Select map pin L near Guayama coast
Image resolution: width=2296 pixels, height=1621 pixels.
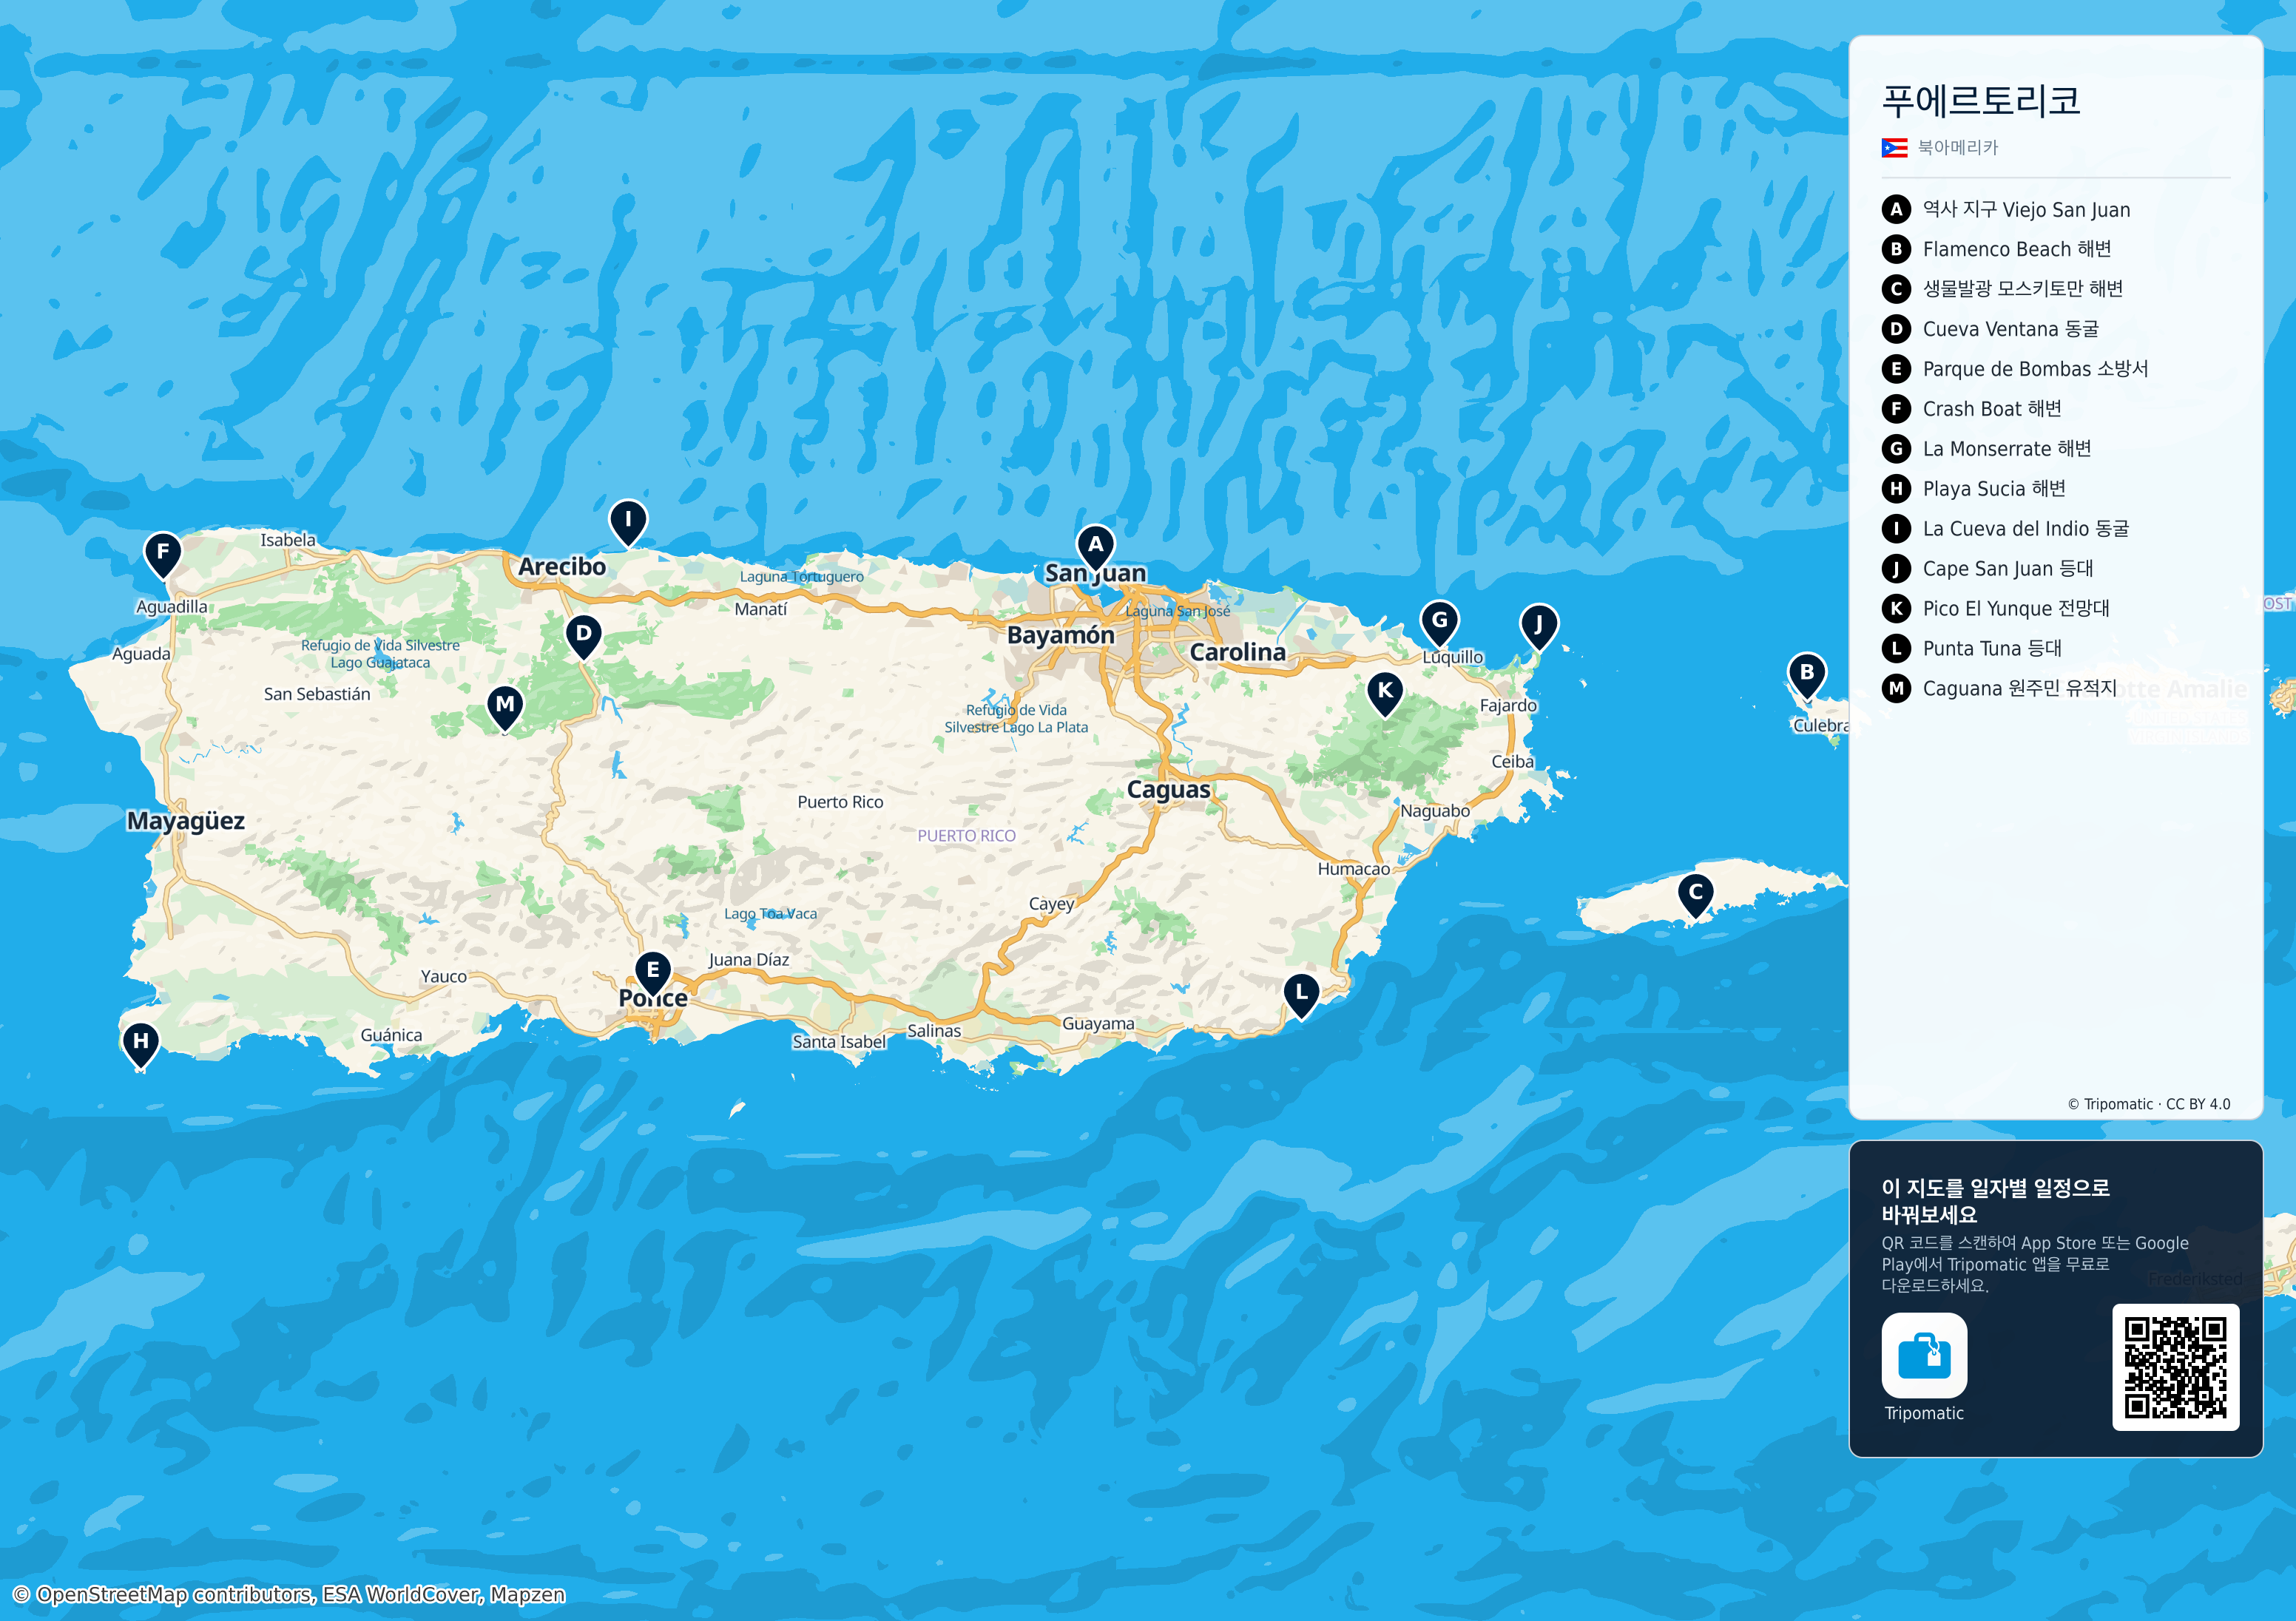1301,996
